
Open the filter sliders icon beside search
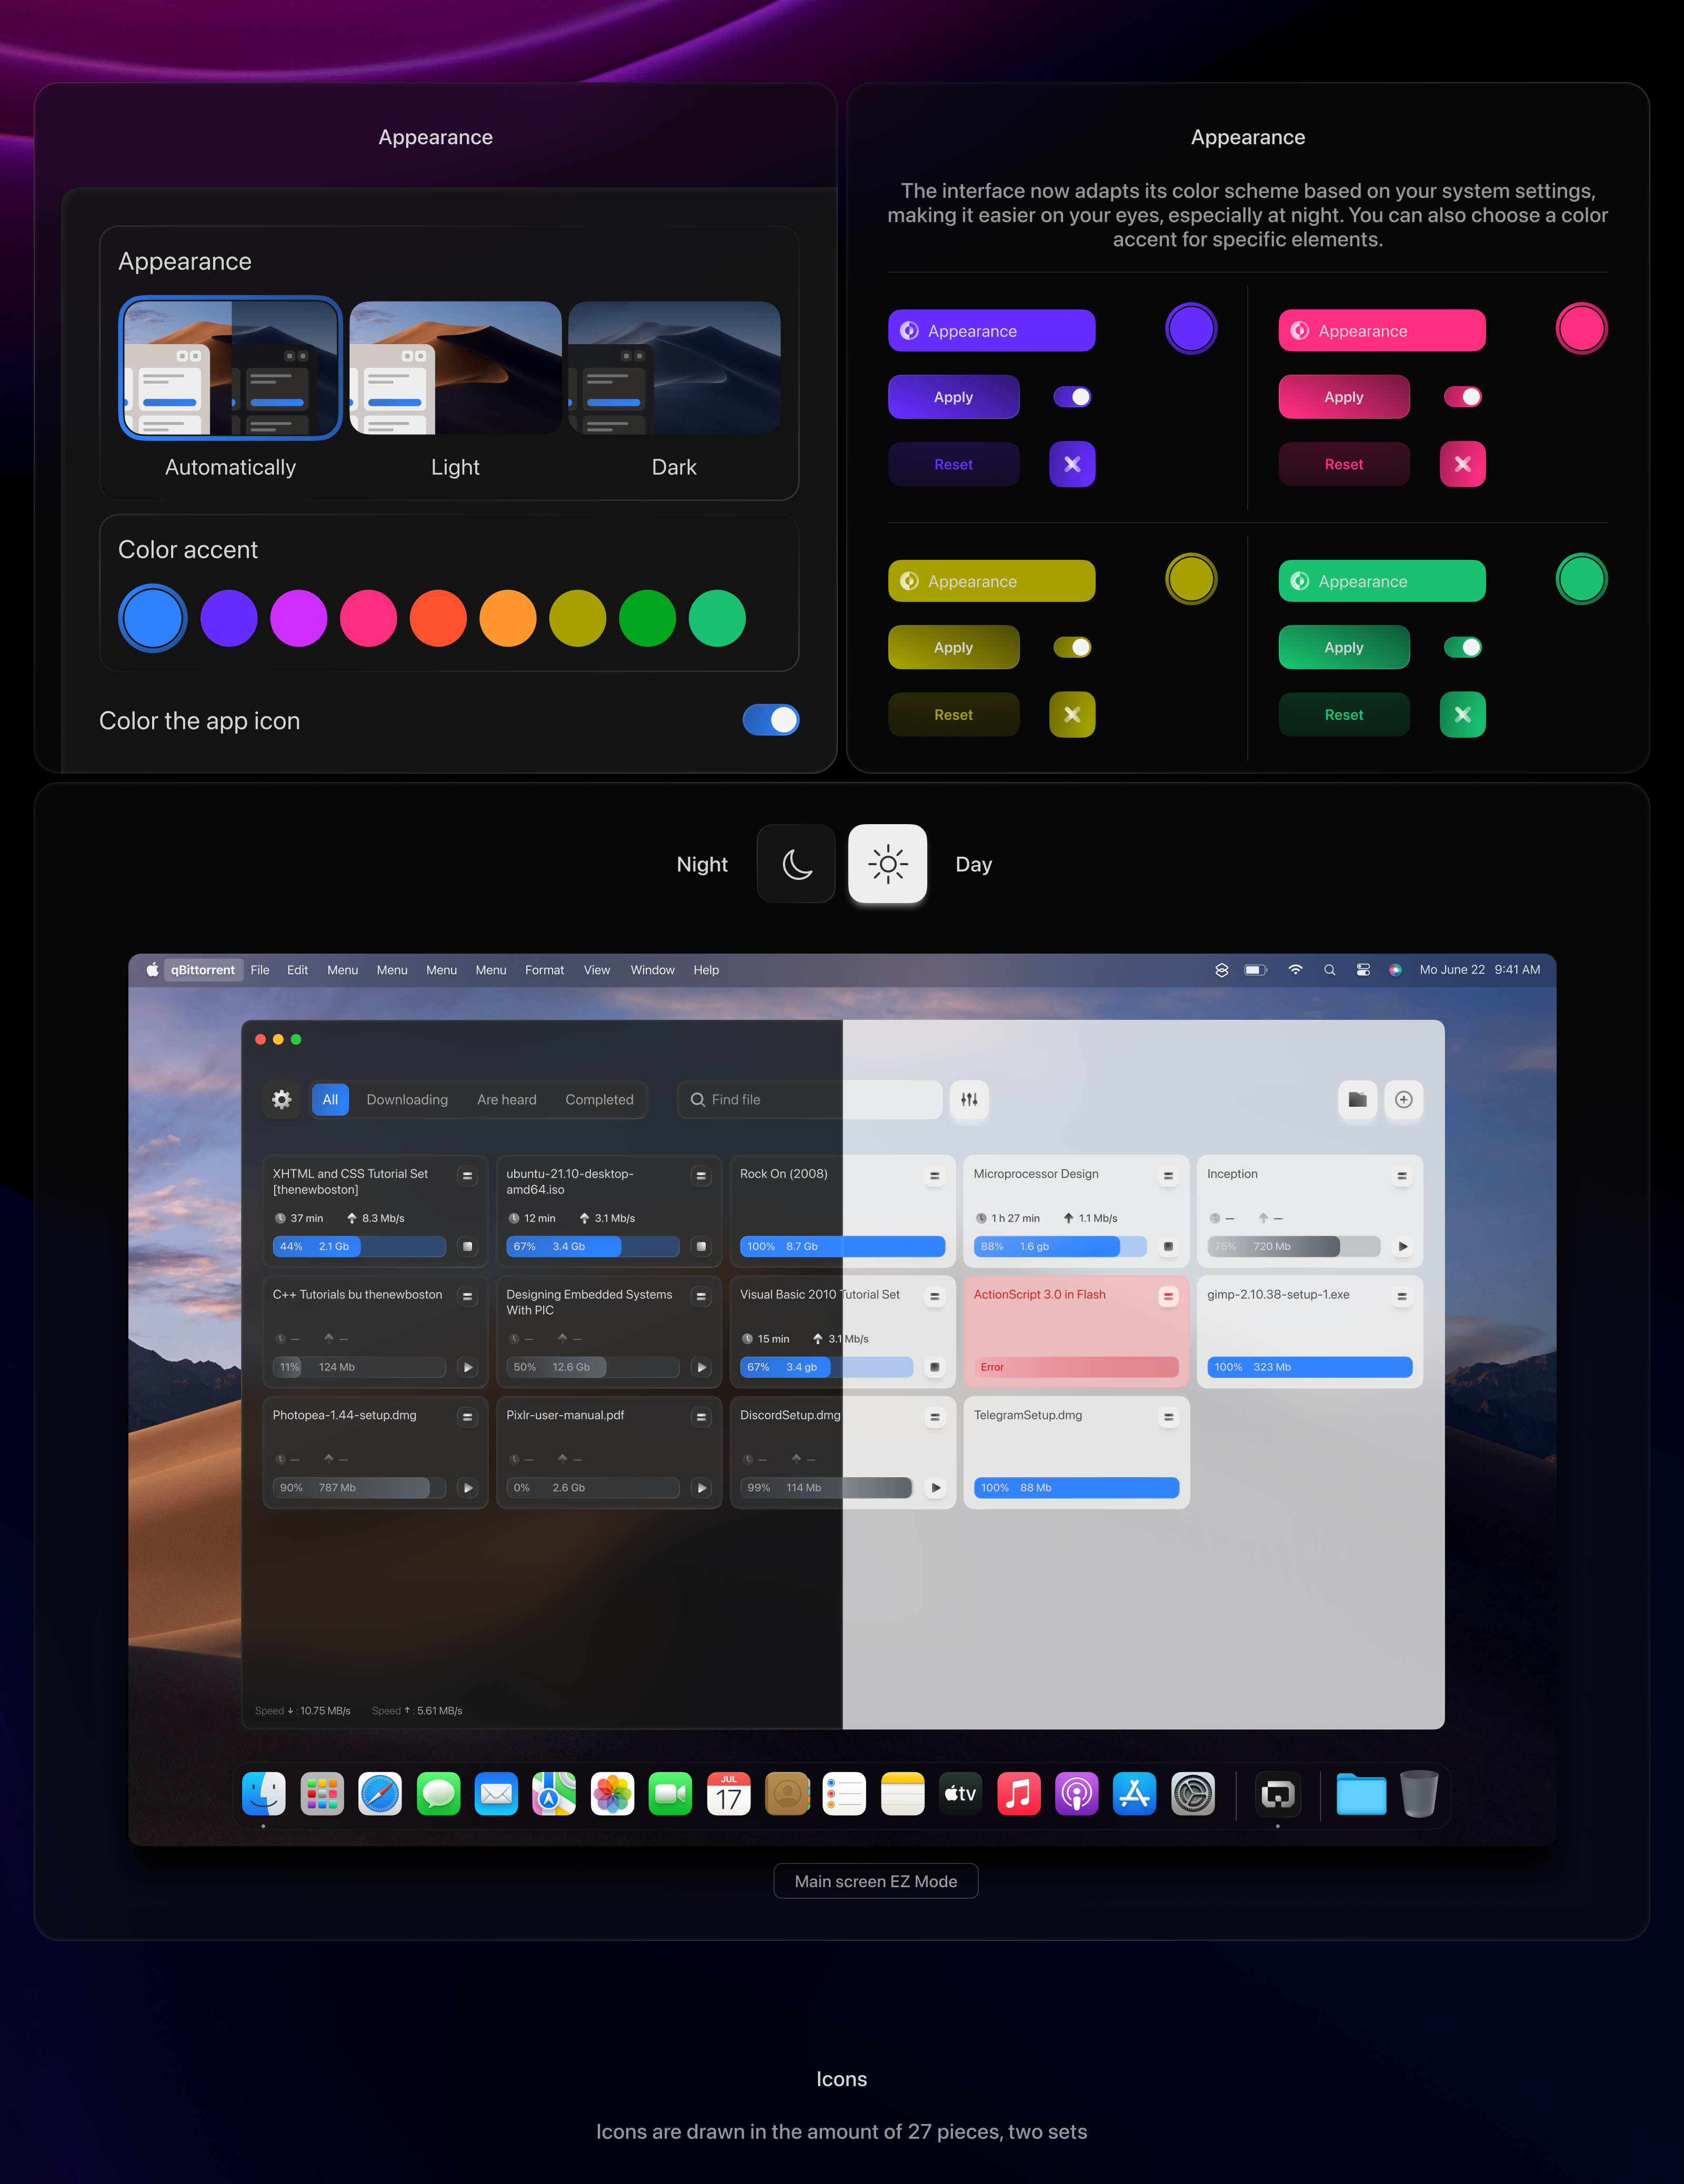[969, 1099]
